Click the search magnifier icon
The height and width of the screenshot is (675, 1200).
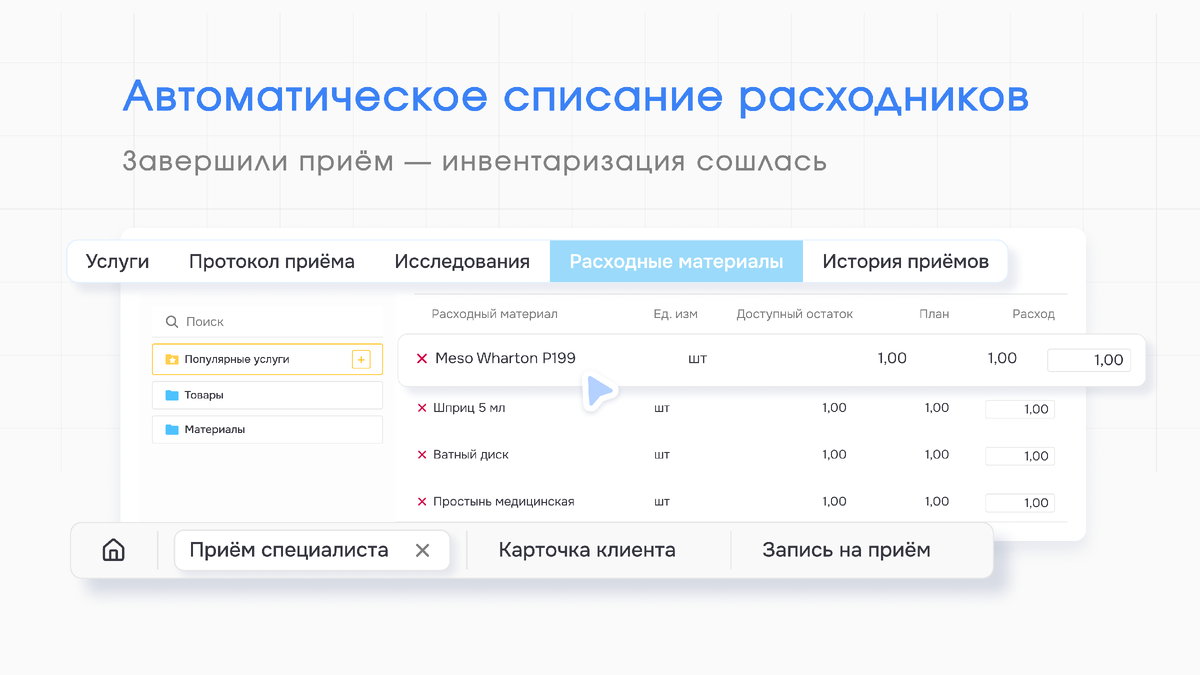pyautogui.click(x=171, y=322)
